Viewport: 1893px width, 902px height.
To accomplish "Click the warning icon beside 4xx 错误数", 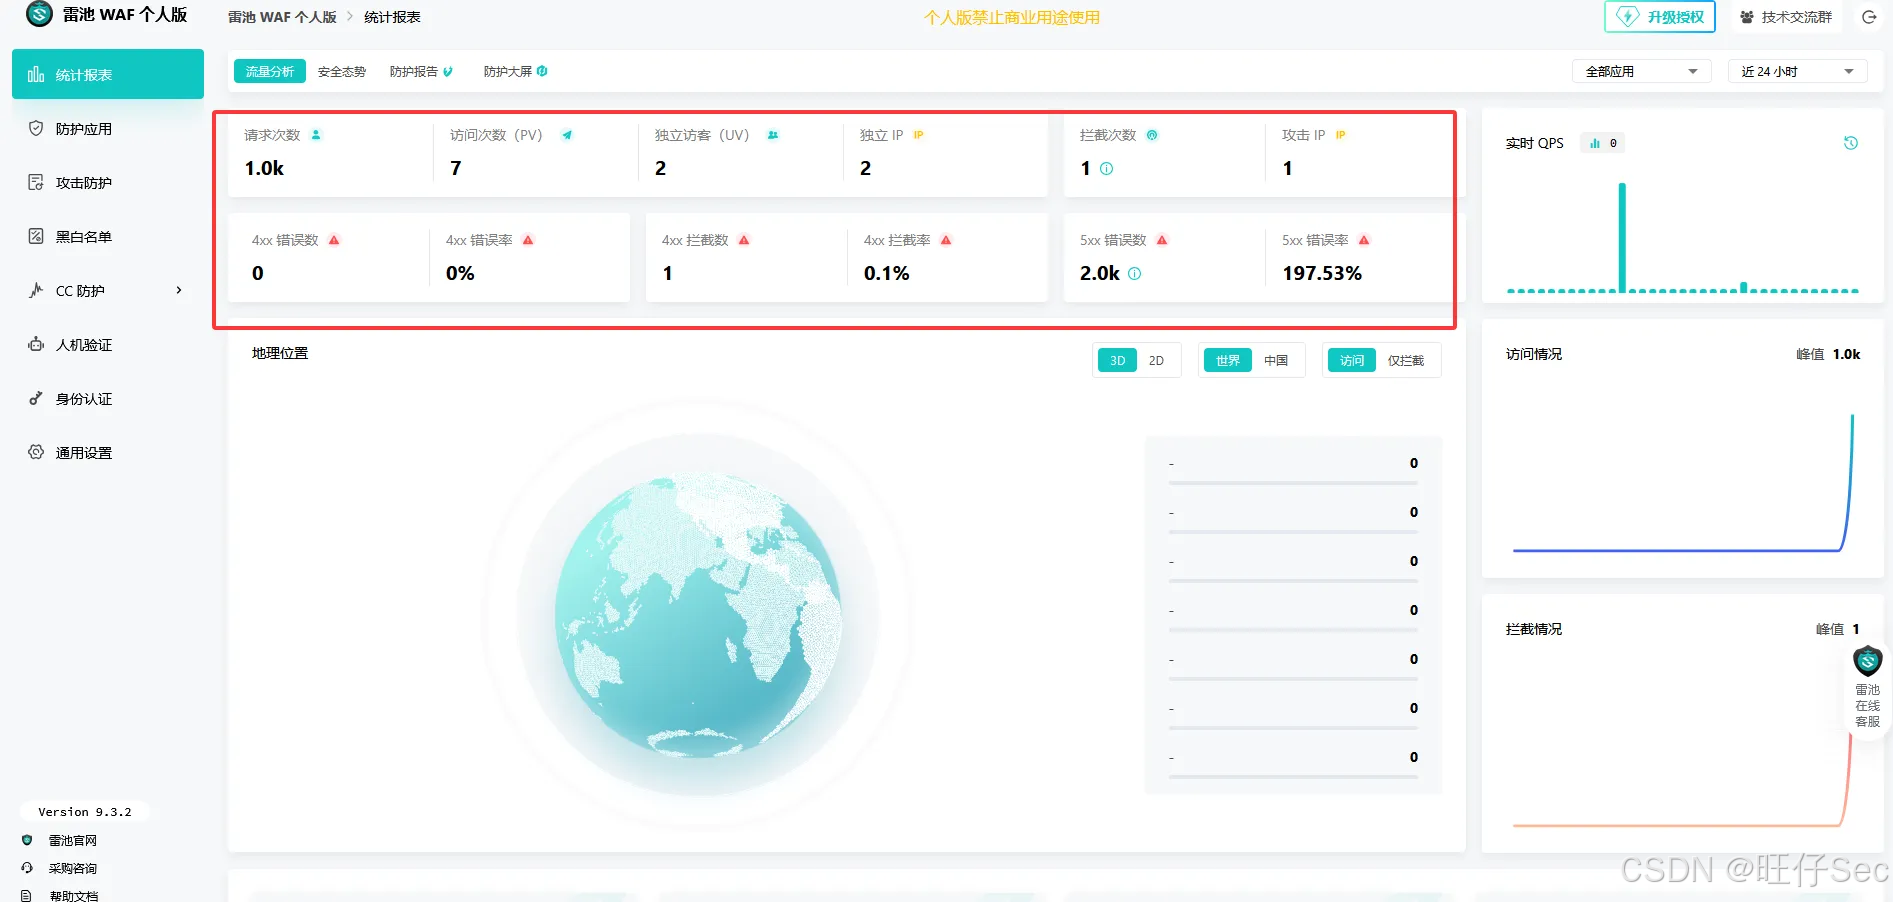I will point(334,240).
